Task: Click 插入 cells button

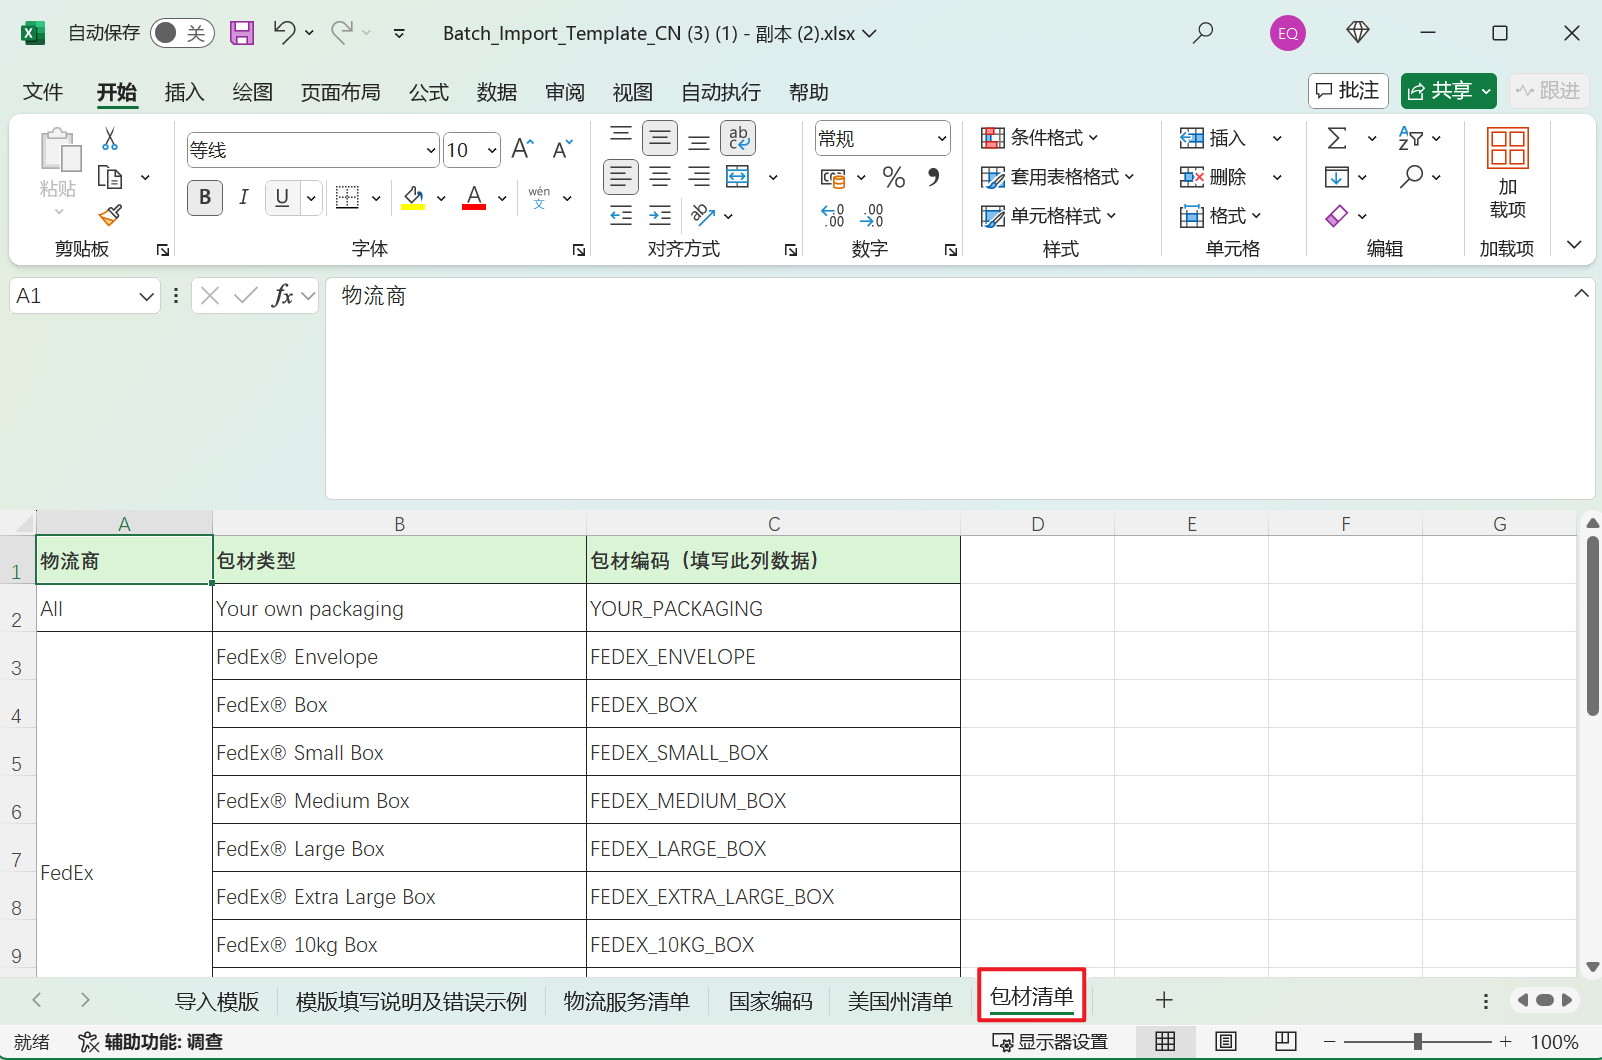Action: pos(1213,138)
